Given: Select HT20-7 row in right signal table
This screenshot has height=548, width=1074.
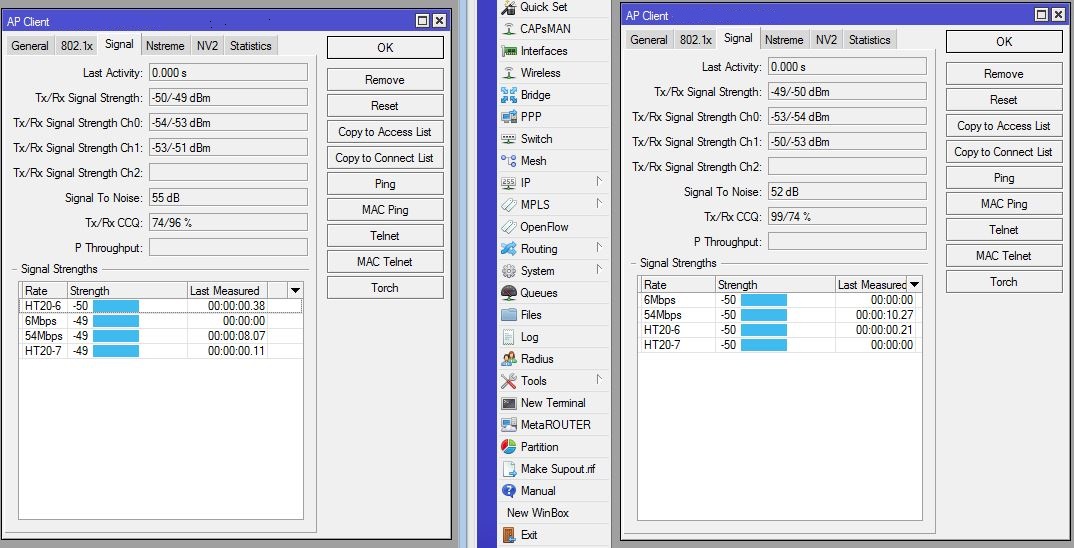Looking at the screenshot, I should pos(779,345).
